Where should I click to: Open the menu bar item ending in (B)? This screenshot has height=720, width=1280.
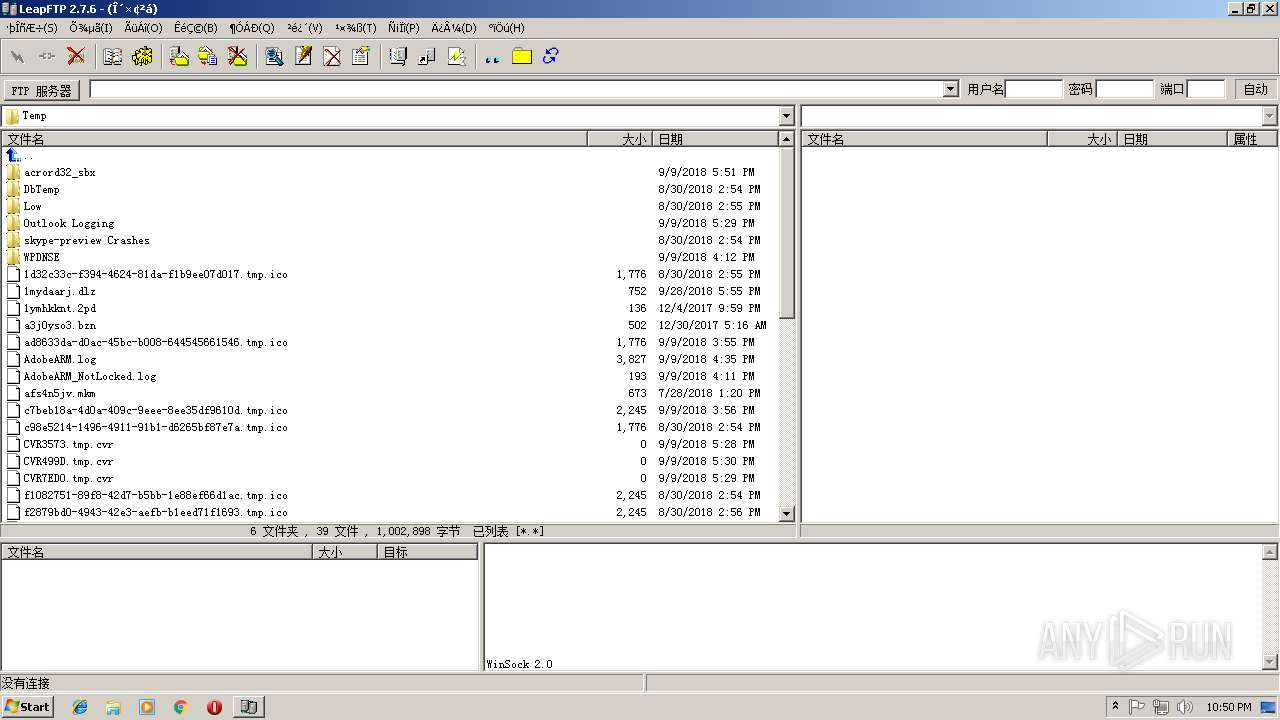[195, 28]
